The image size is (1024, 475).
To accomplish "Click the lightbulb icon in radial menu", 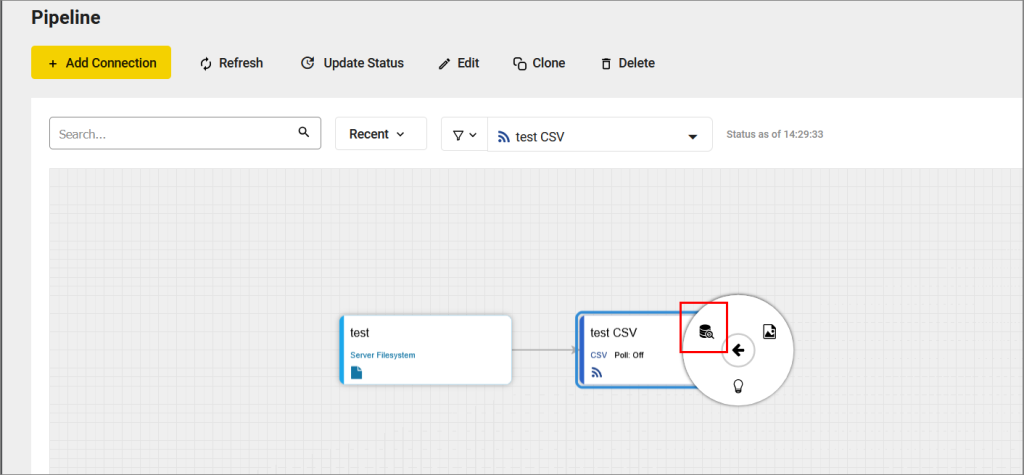I will 739,386.
